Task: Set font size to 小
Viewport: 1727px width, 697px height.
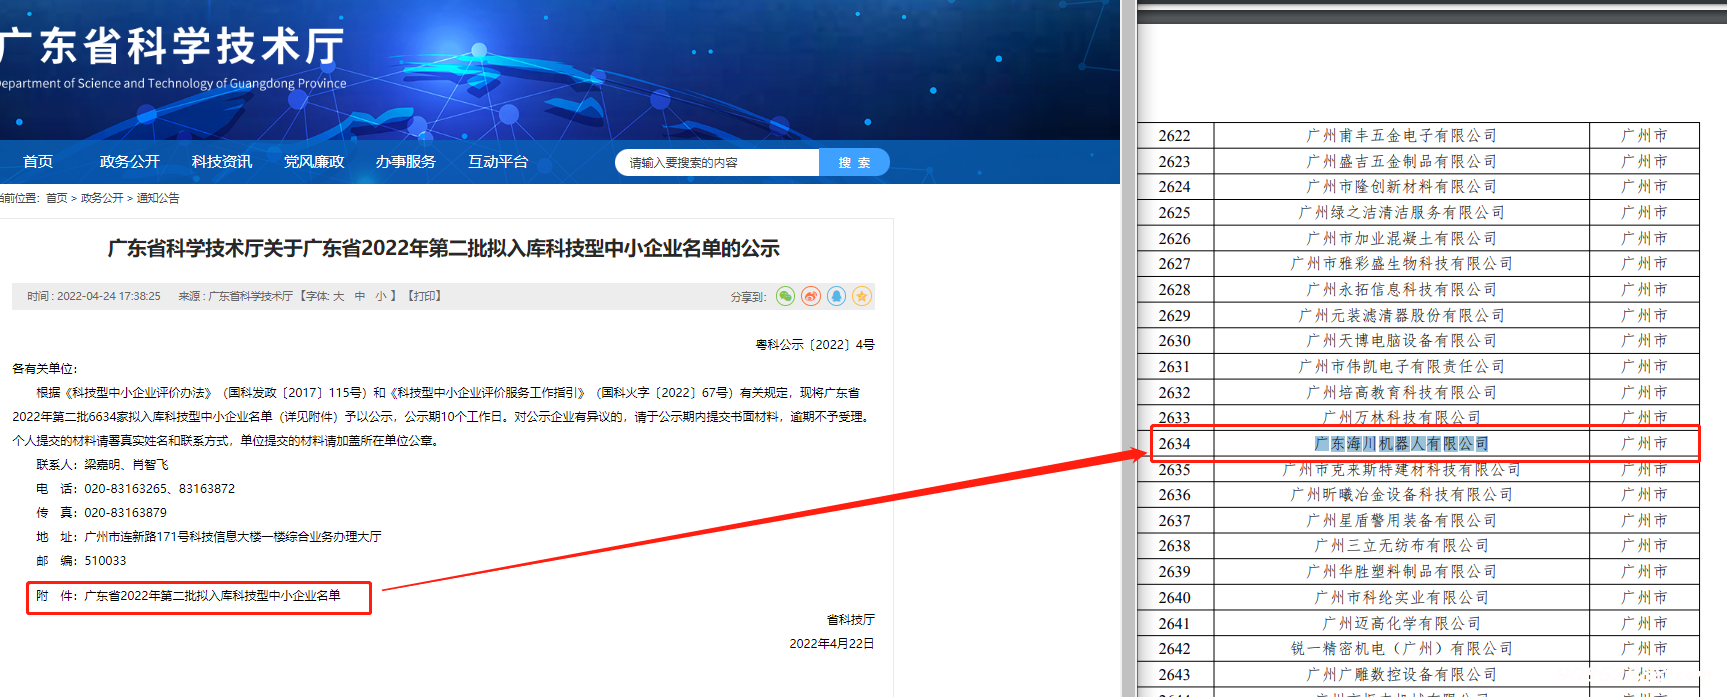Action: (381, 296)
